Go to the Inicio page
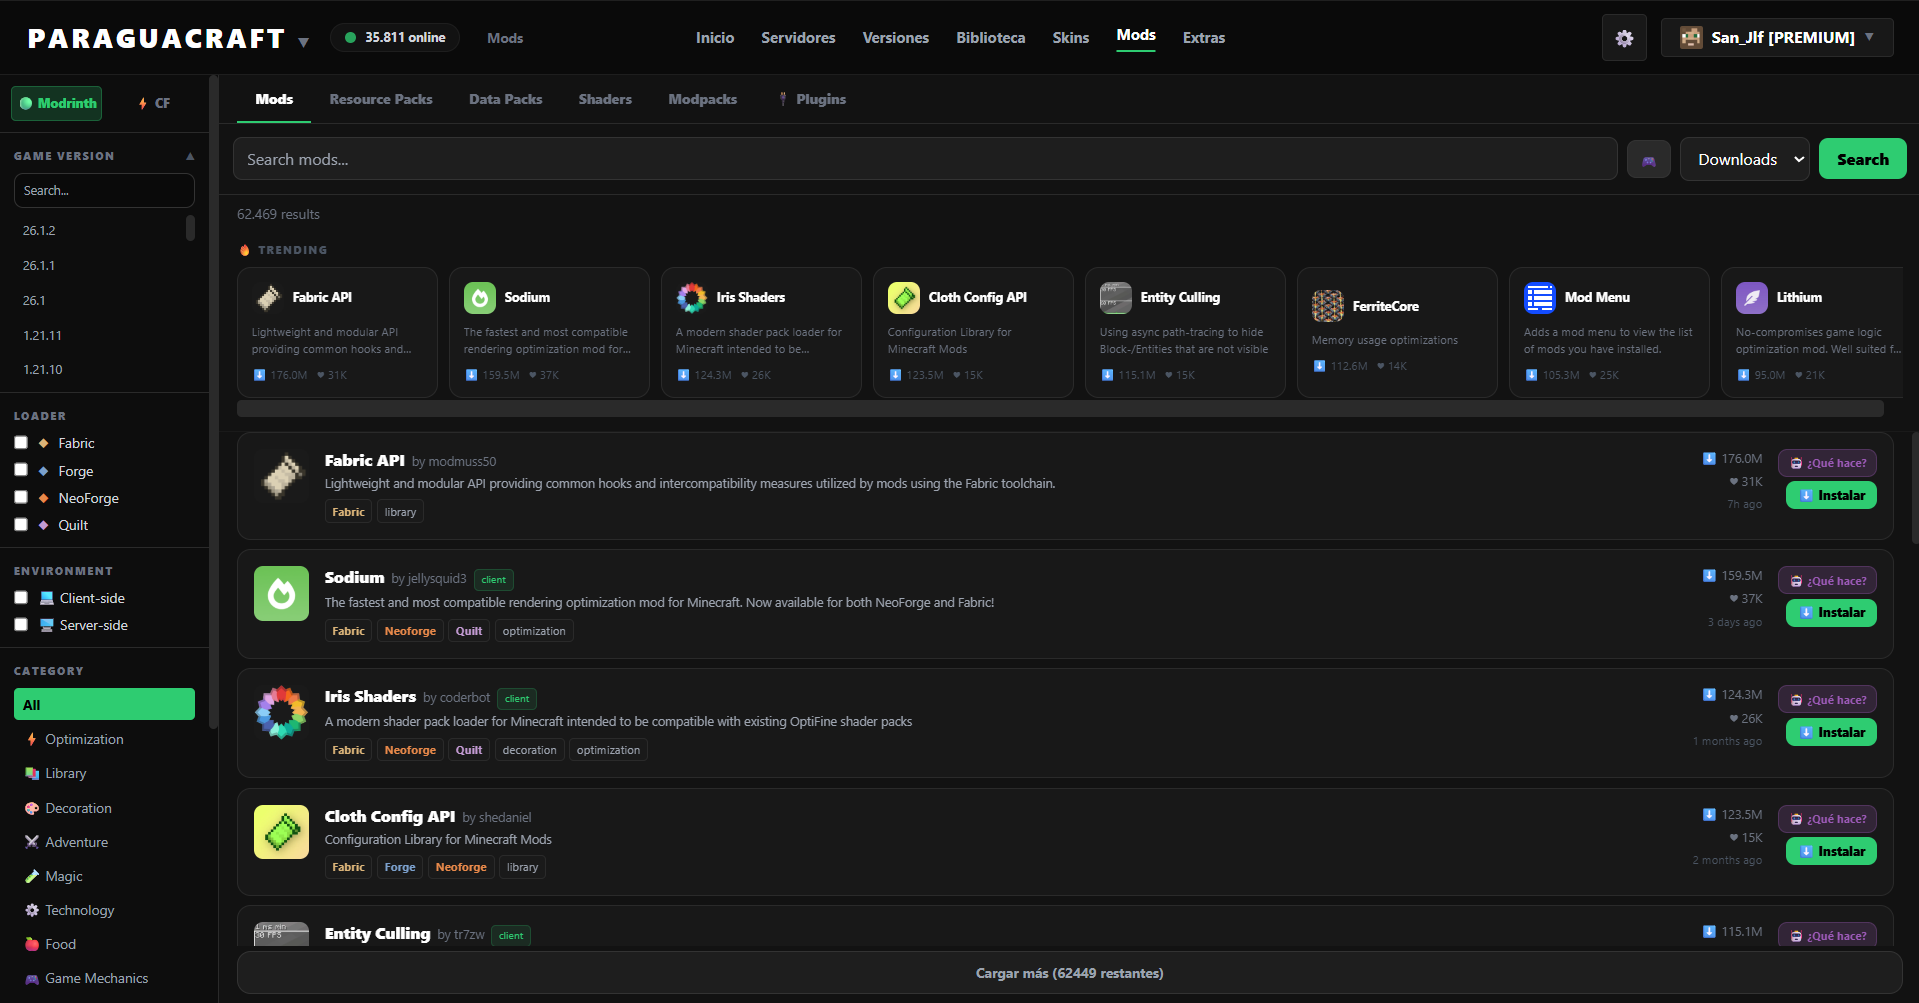This screenshot has height=1003, width=1919. click(715, 38)
